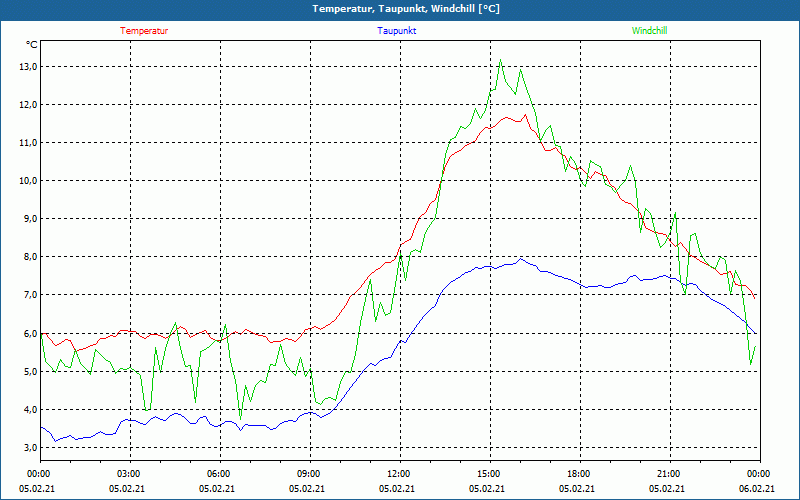Select the blue Taupunkt legend label
Viewport: 800px width, 500px height.
[397, 31]
